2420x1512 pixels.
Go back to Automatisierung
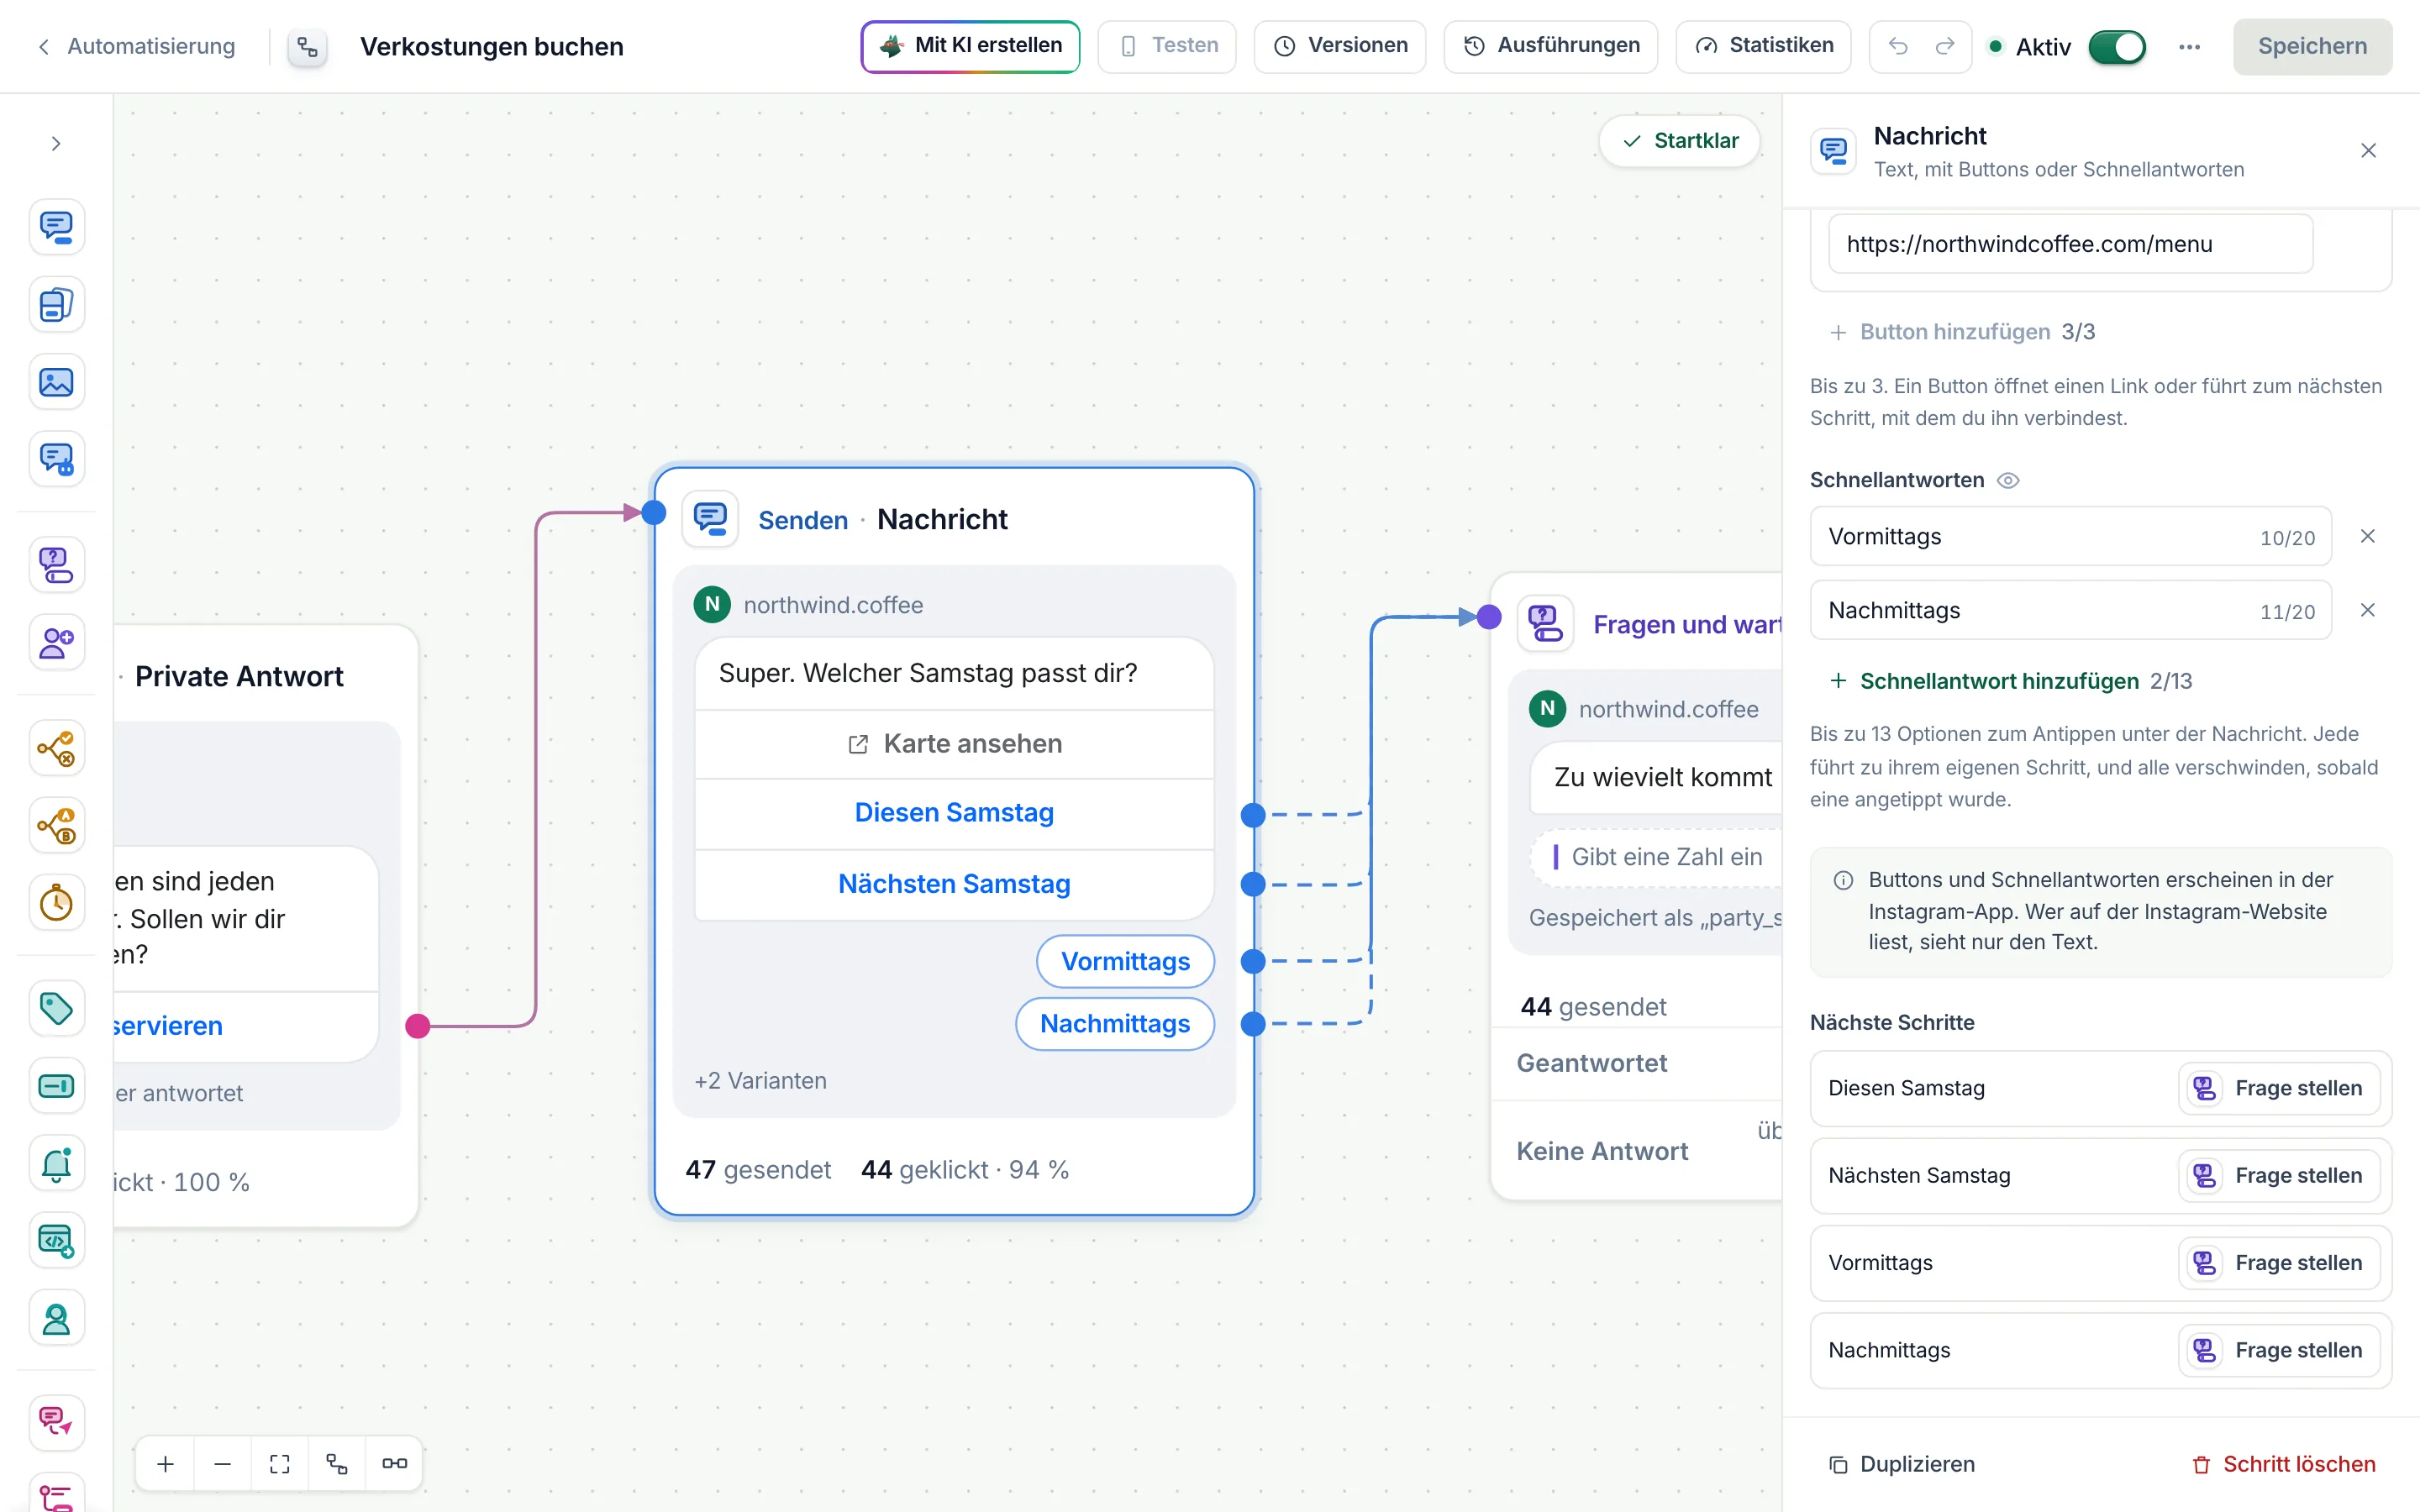pyautogui.click(x=136, y=46)
